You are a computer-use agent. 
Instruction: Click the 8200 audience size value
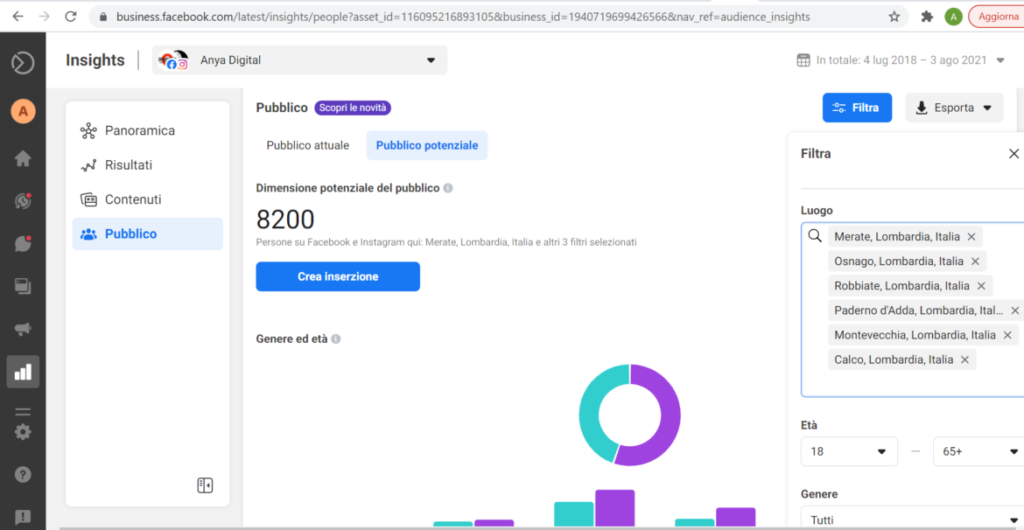point(285,220)
